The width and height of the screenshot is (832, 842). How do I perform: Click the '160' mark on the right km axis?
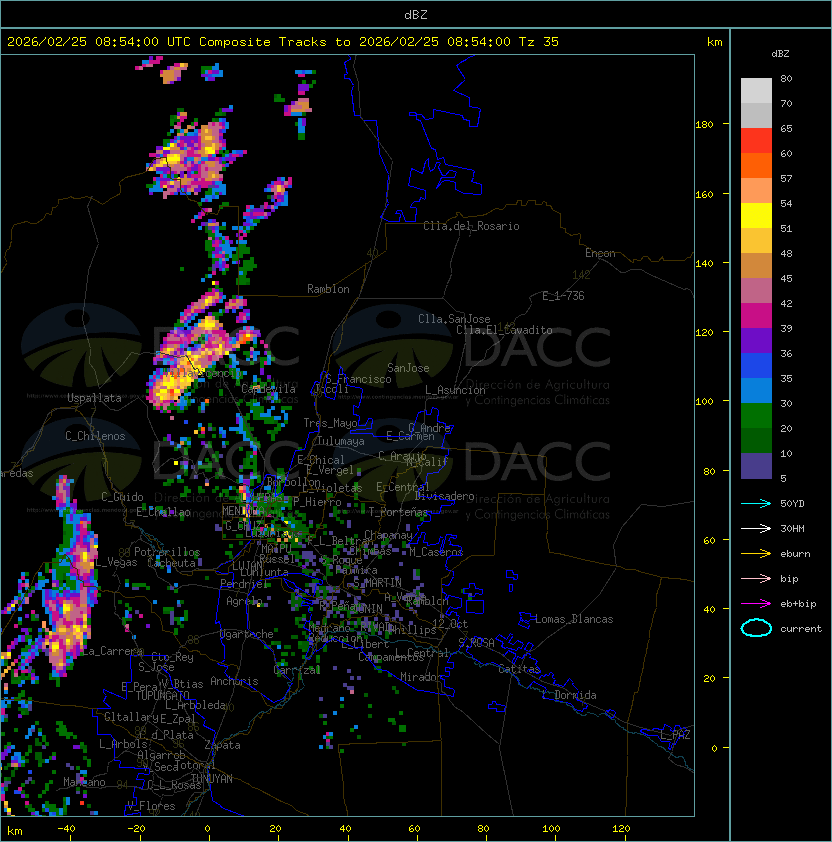704,194
